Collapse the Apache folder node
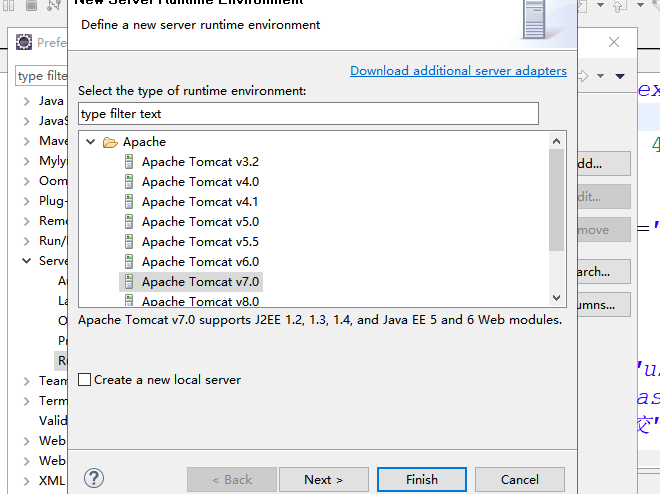The width and height of the screenshot is (660, 494). [90, 142]
